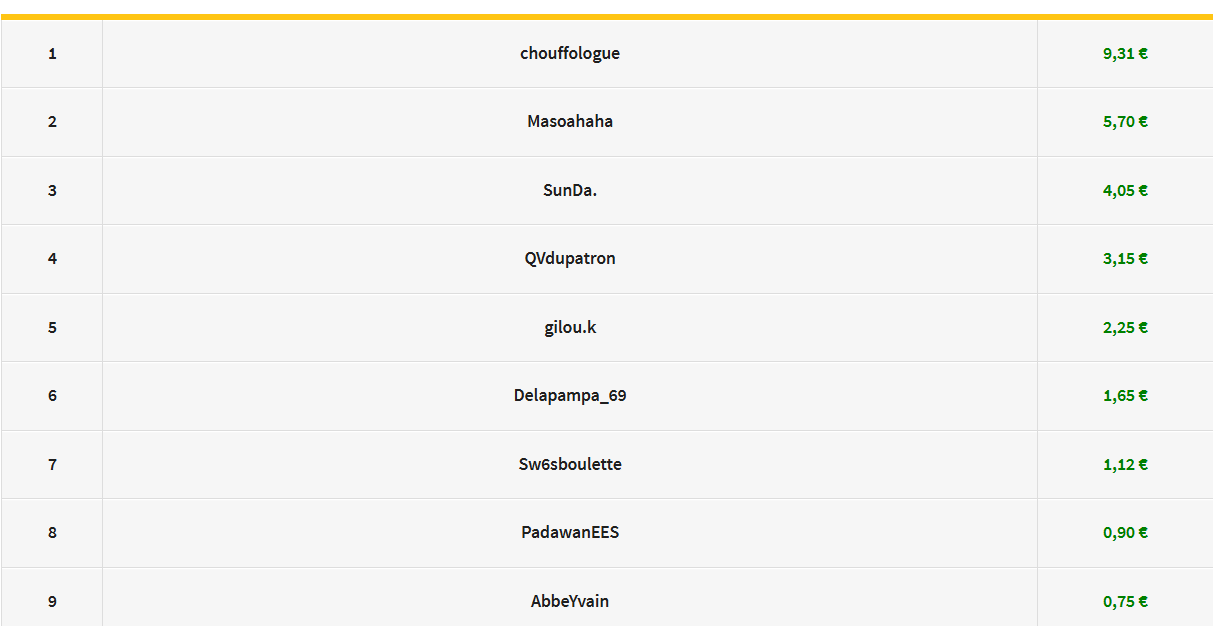
Task: Open PadawanEES in the leaderboard
Action: pyautogui.click(x=570, y=533)
